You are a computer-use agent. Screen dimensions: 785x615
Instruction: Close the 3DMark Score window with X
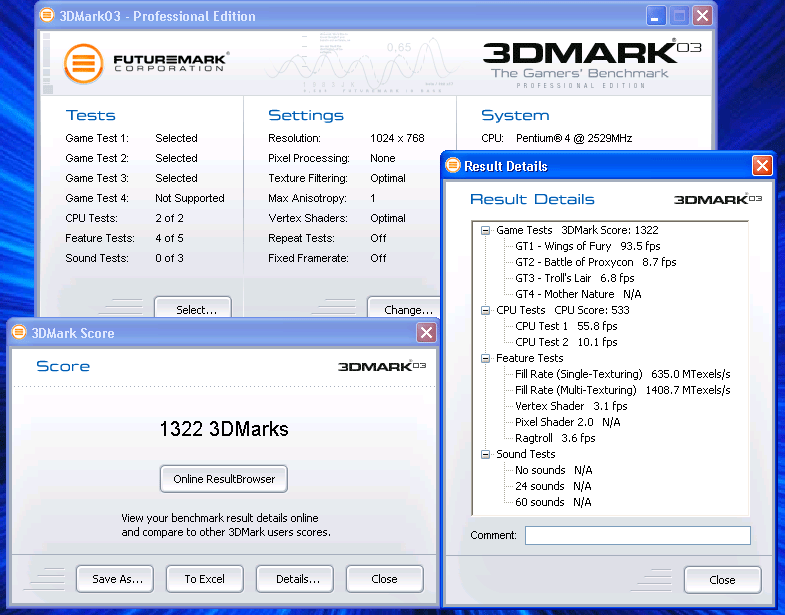[426, 333]
